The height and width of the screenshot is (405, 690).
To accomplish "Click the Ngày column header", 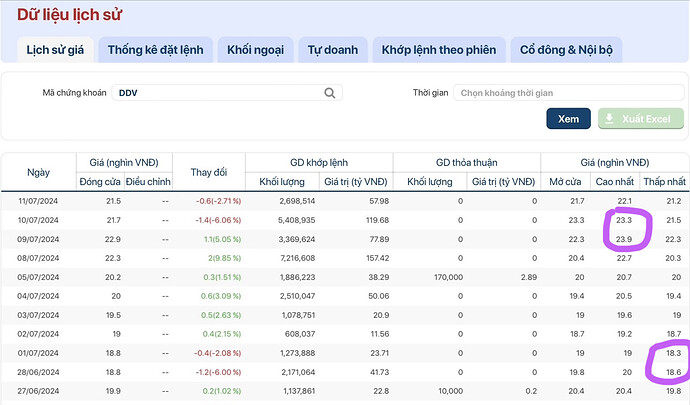I will 39,171.
